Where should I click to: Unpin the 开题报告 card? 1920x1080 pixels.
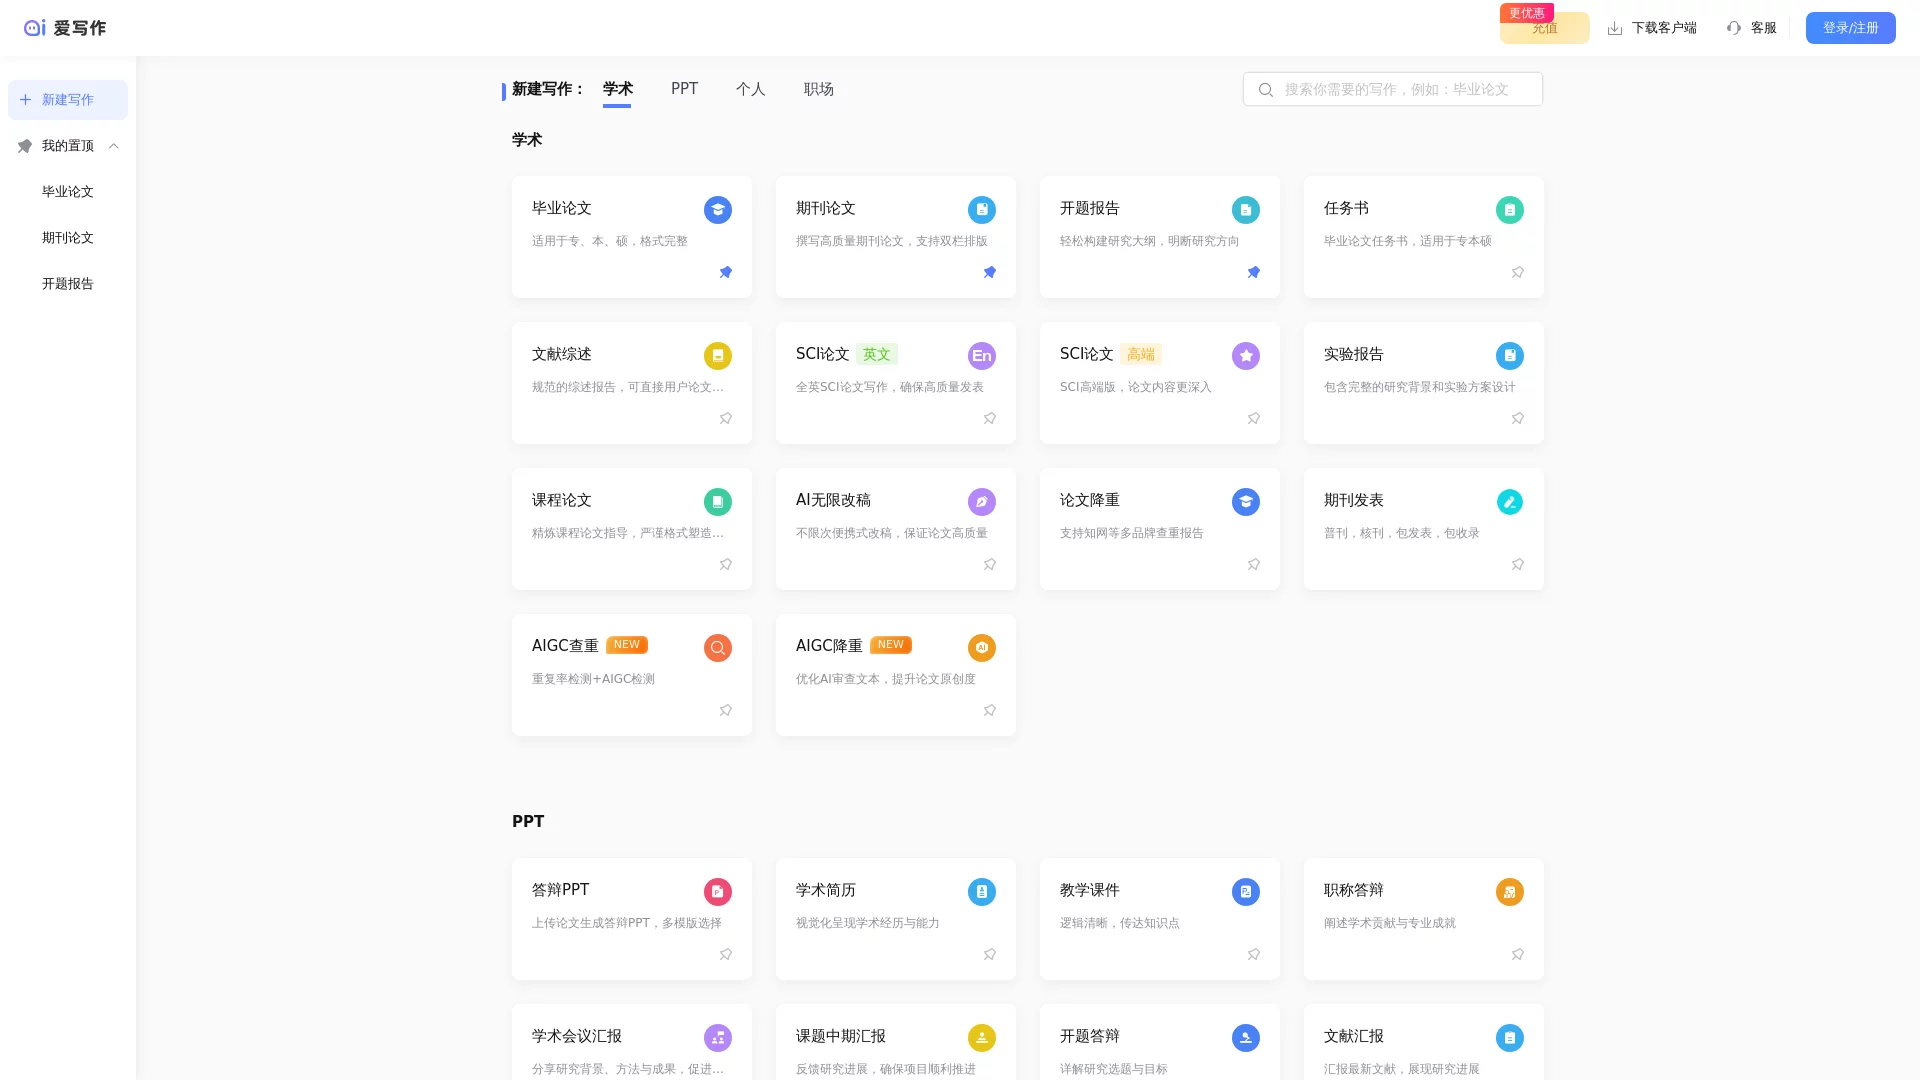[x=1253, y=272]
